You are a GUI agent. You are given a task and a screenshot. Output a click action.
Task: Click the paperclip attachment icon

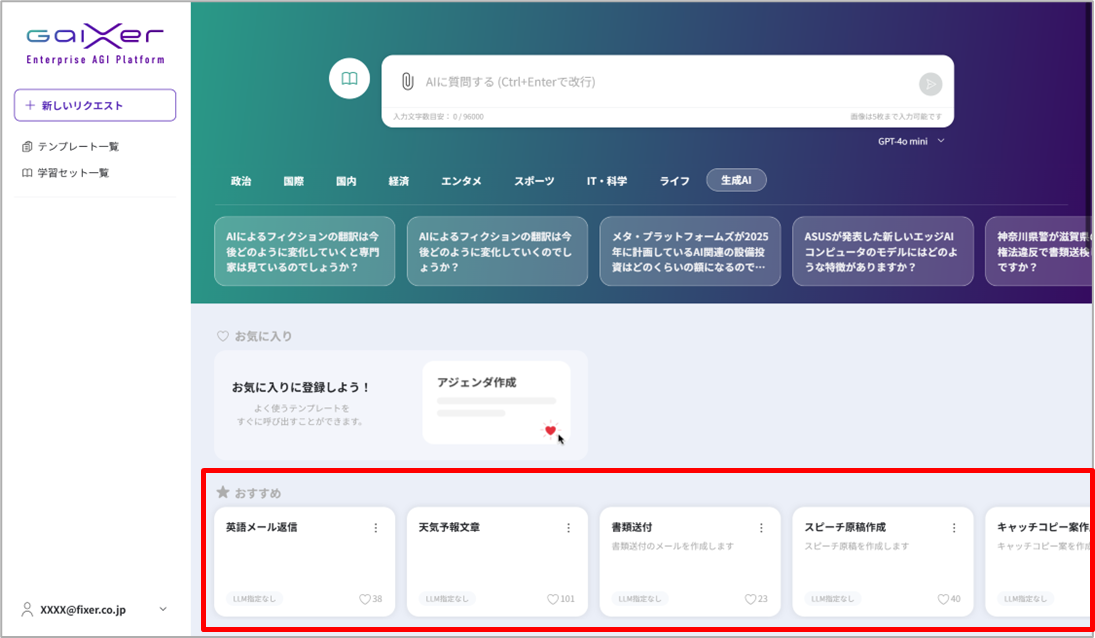click(x=407, y=82)
